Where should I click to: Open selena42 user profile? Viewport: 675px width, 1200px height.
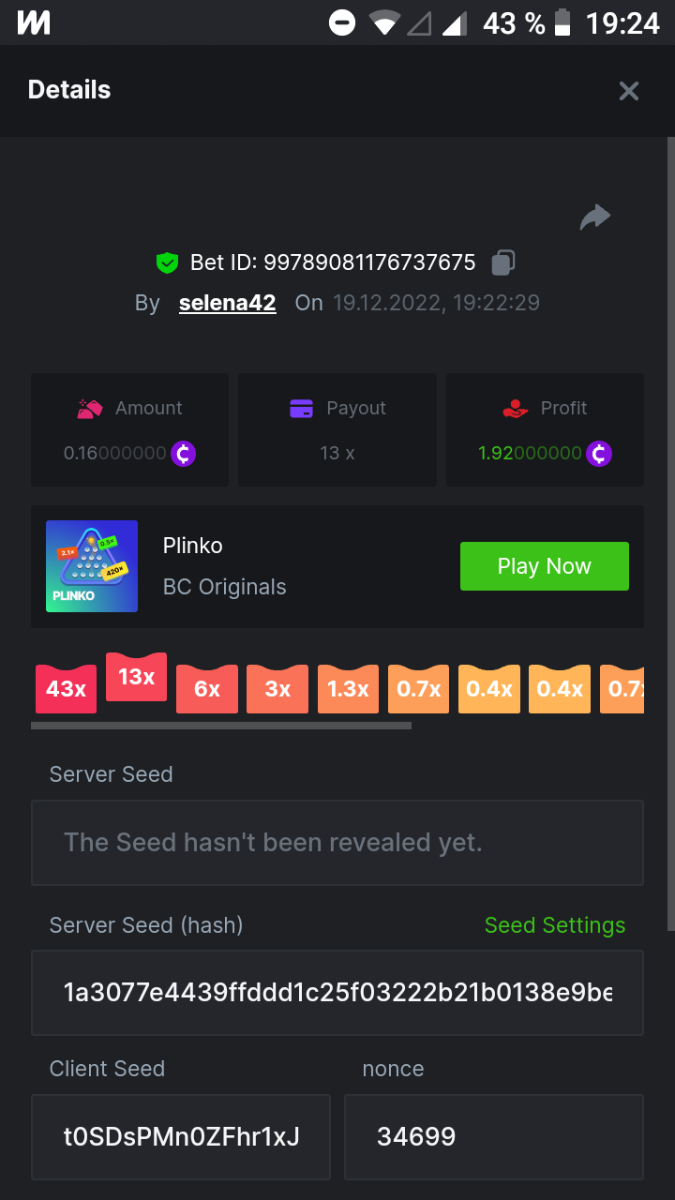pos(227,303)
